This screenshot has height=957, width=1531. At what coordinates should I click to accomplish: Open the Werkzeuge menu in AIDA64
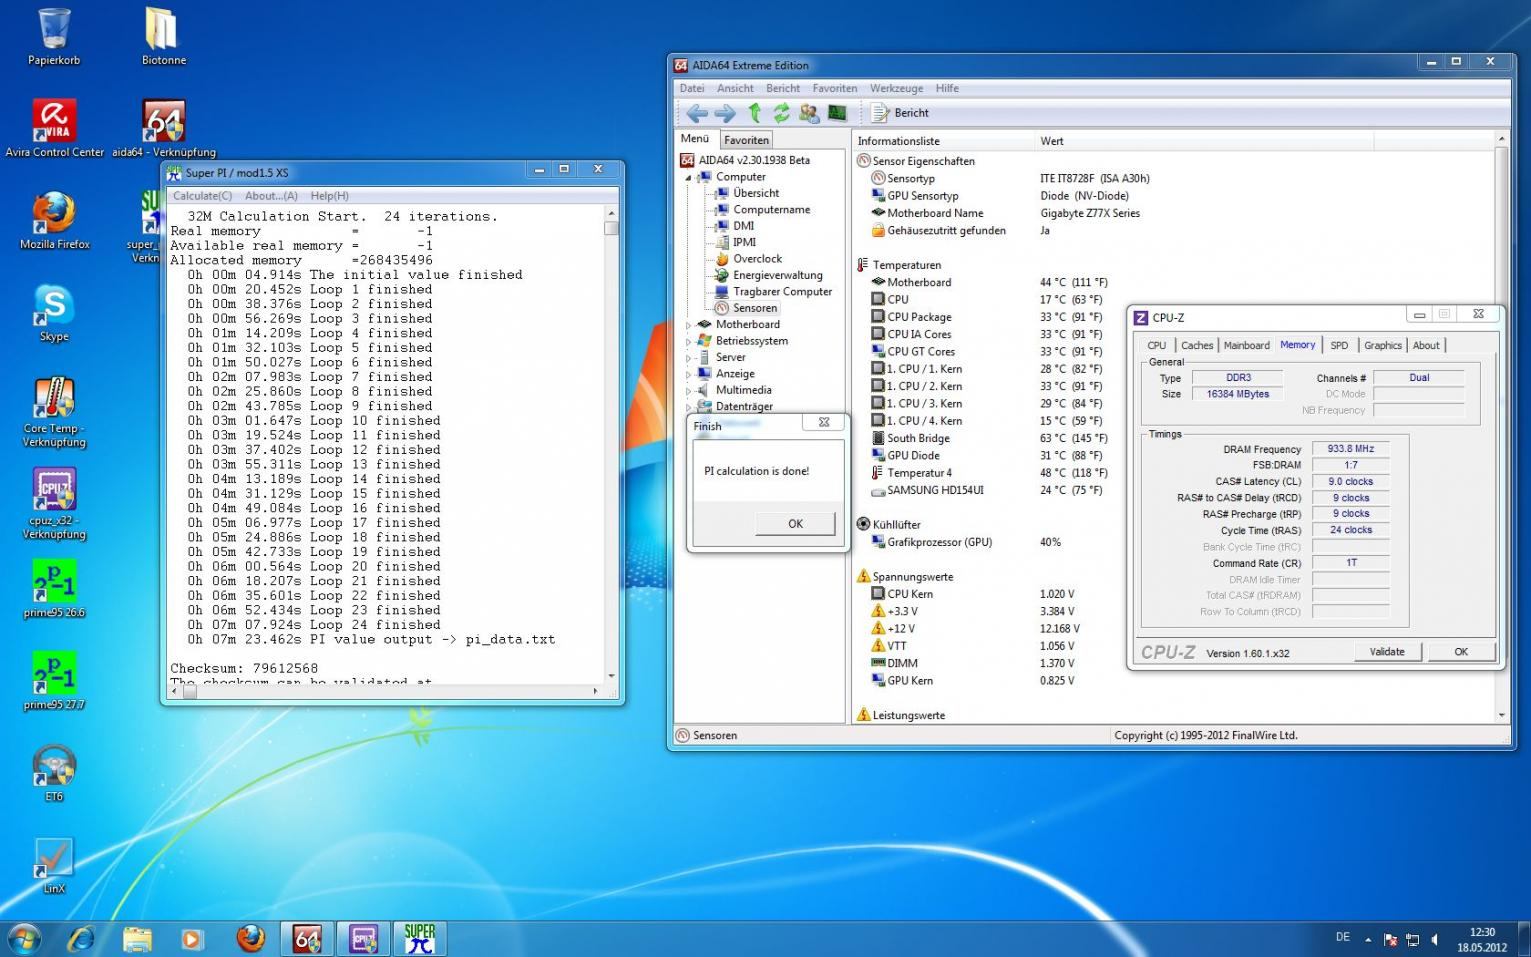point(896,88)
